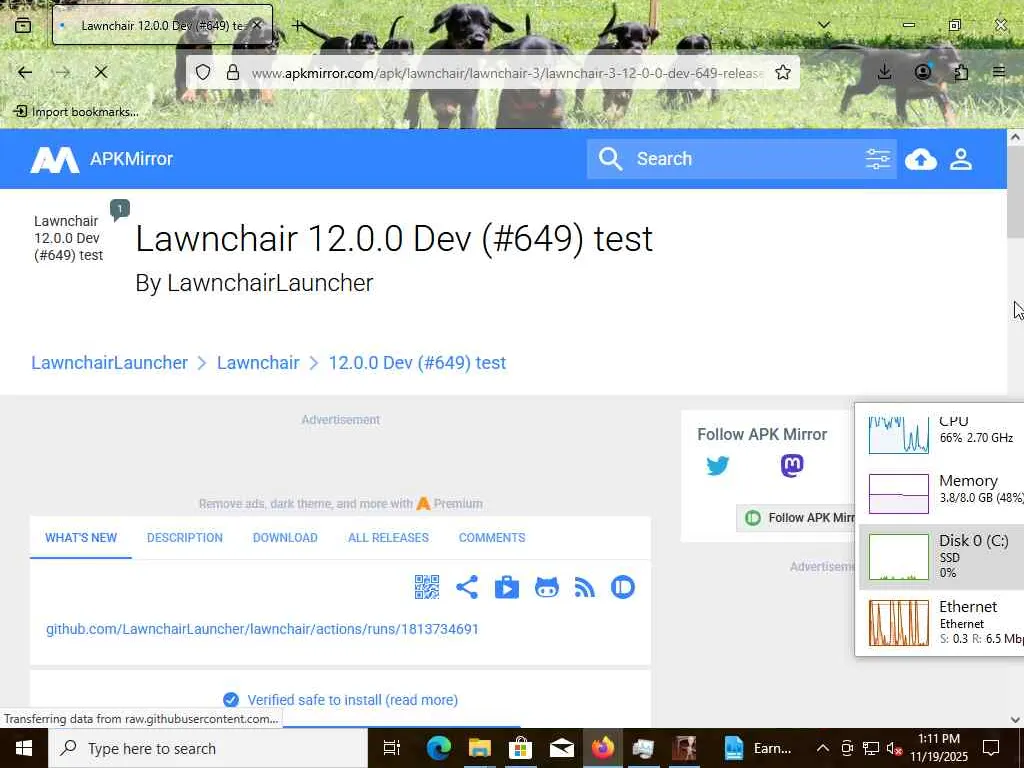Open the github.com LawnchairLauncher actions run link
Screen dimensions: 1024x768
263,629
